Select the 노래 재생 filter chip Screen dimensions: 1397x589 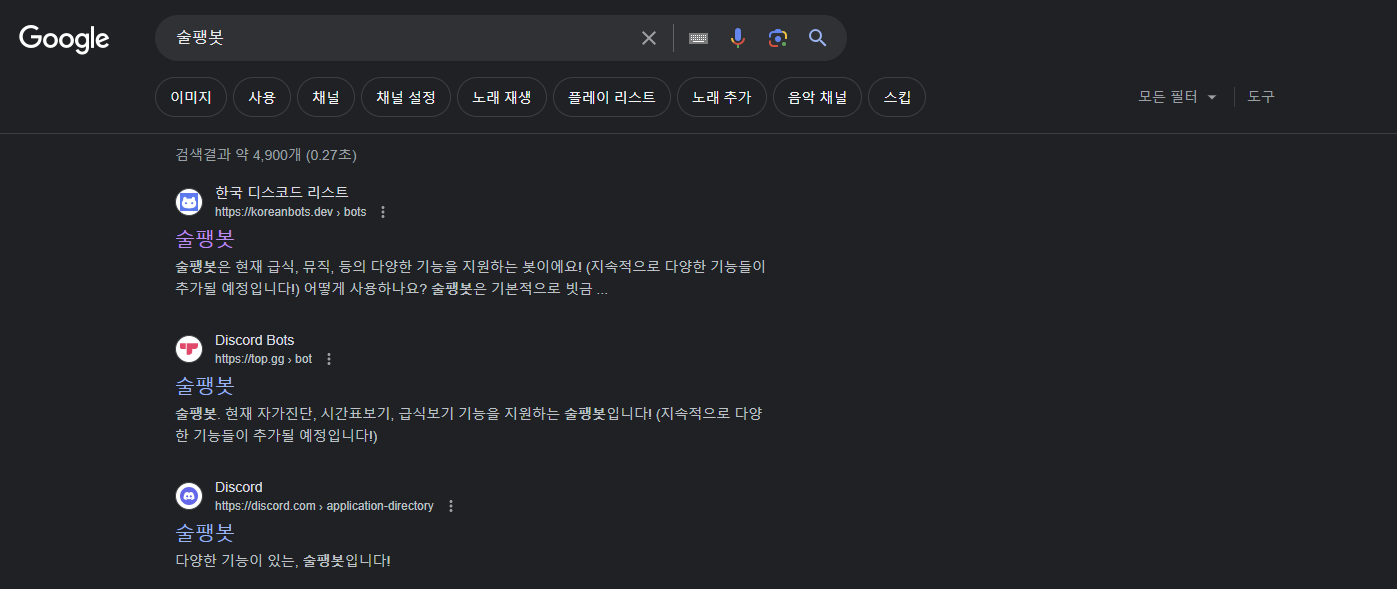pos(502,97)
